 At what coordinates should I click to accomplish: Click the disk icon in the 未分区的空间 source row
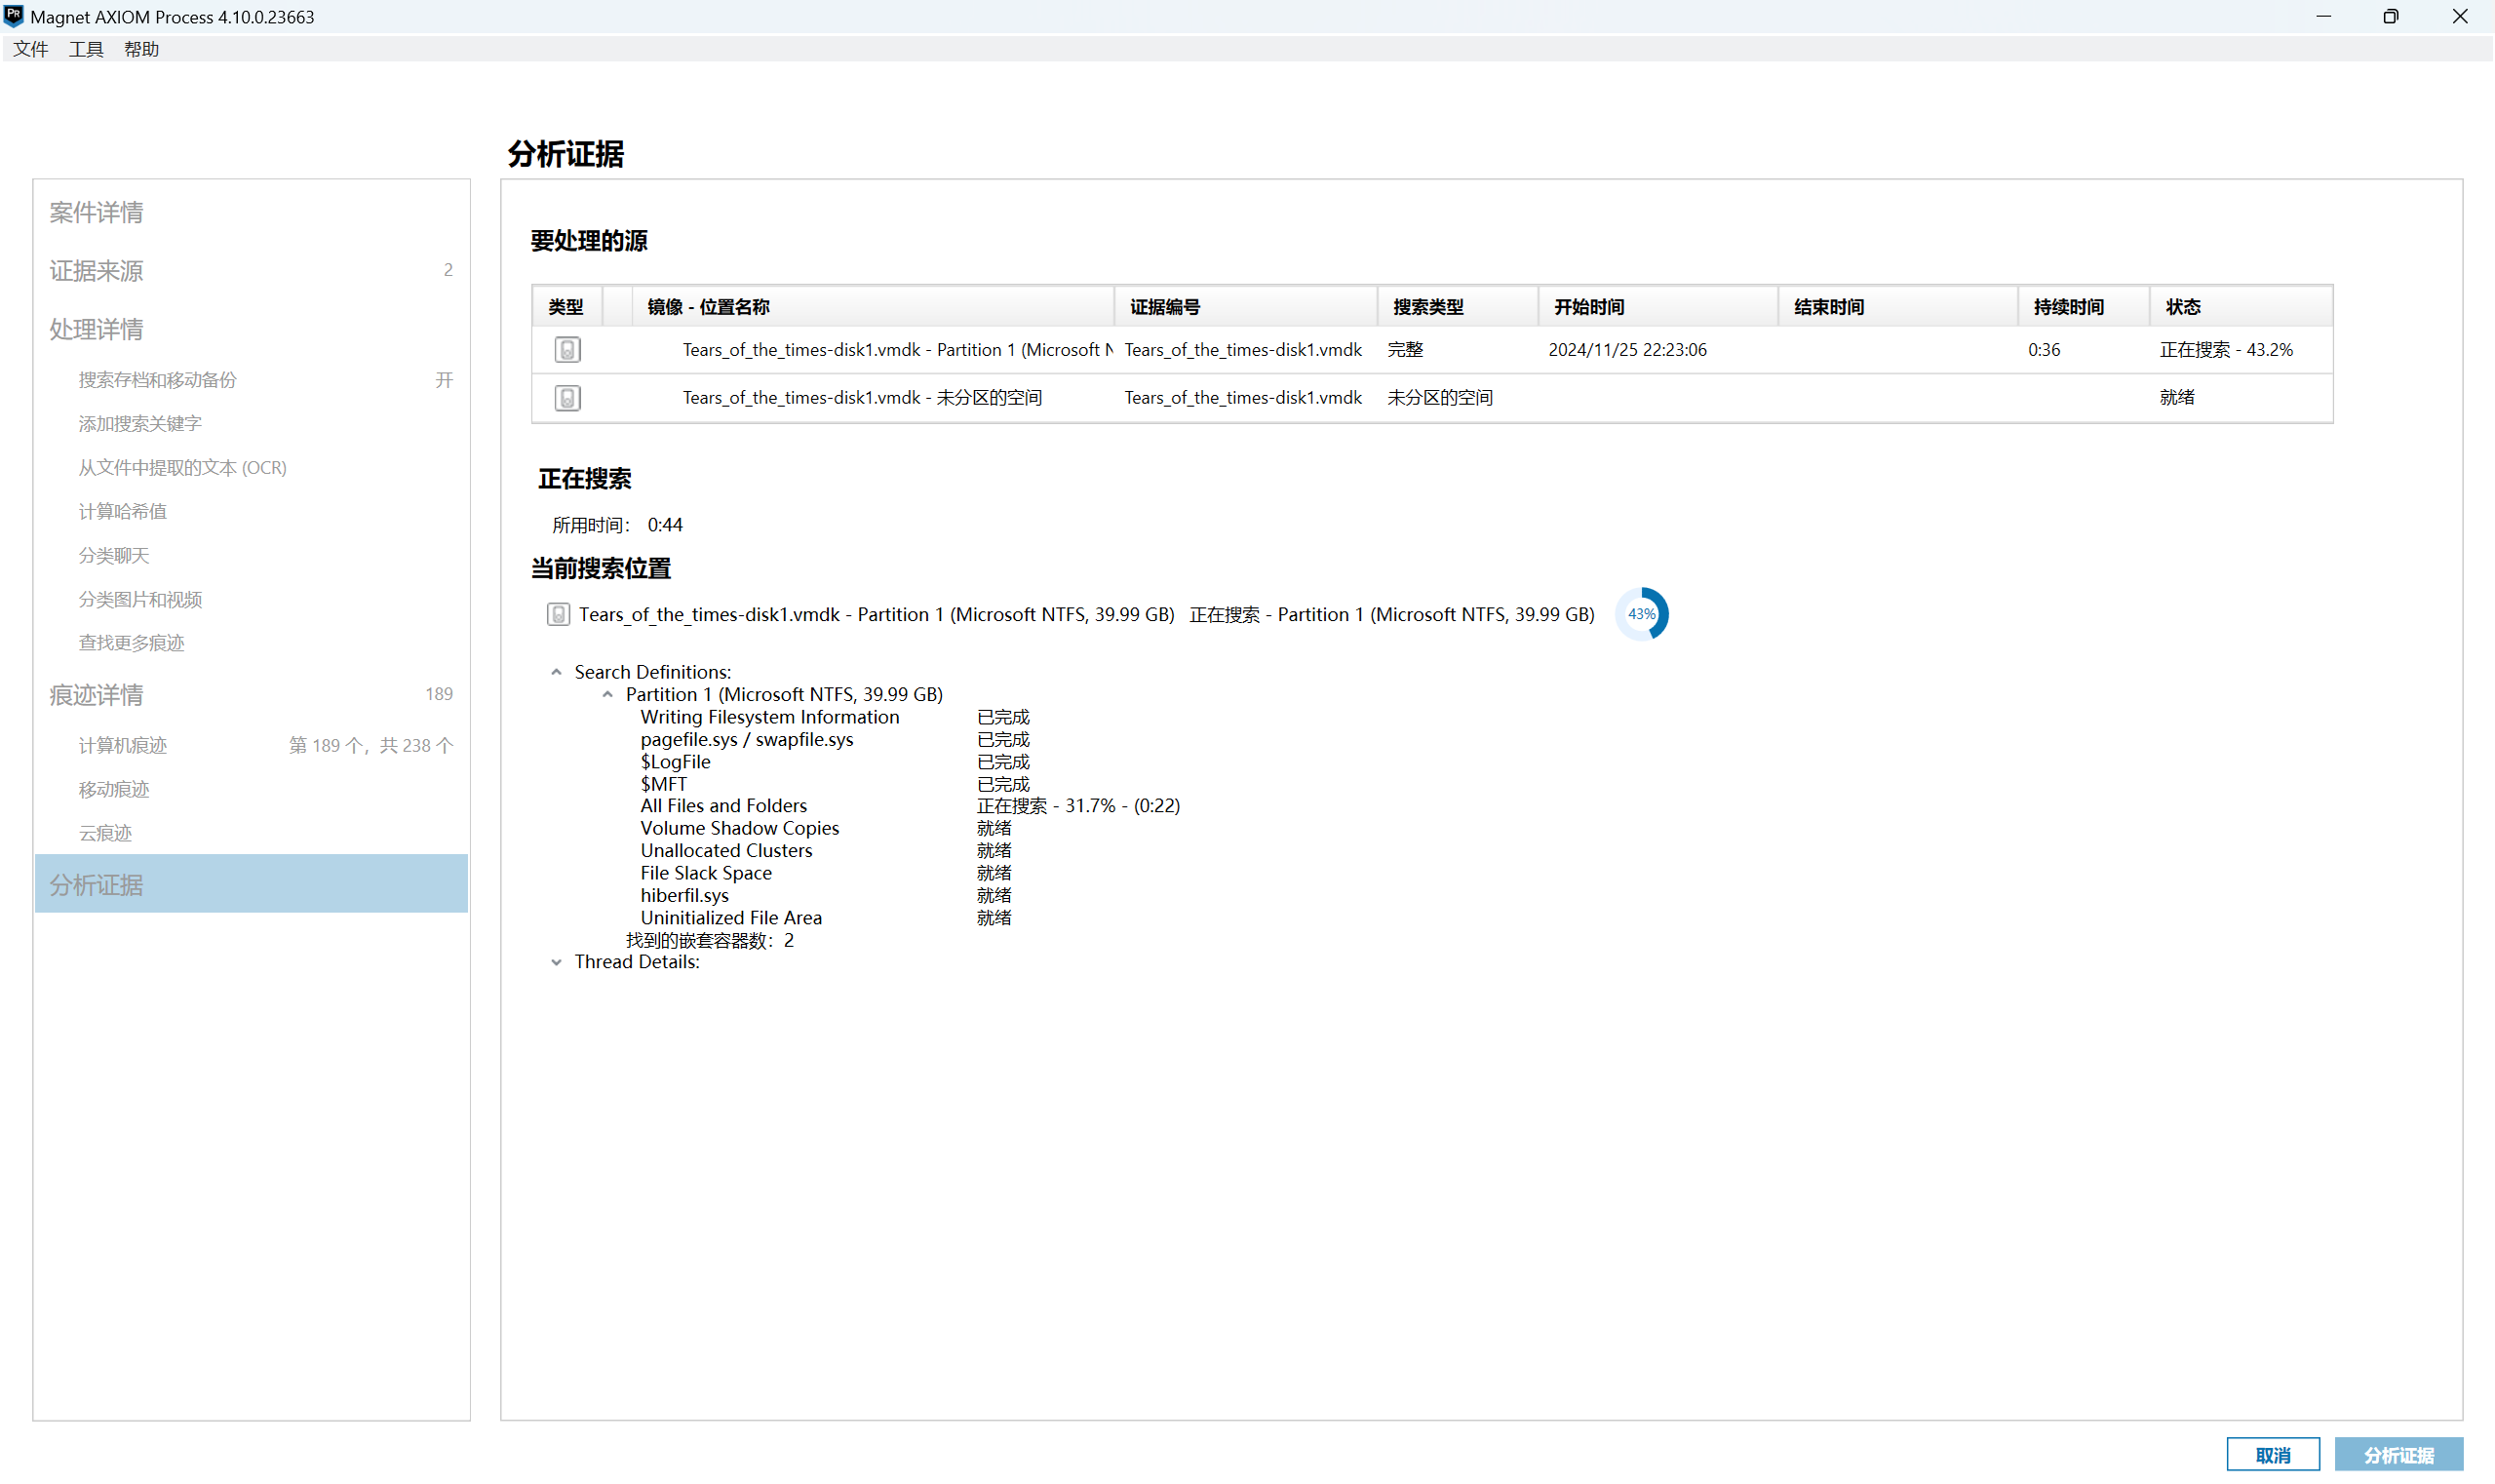tap(567, 398)
